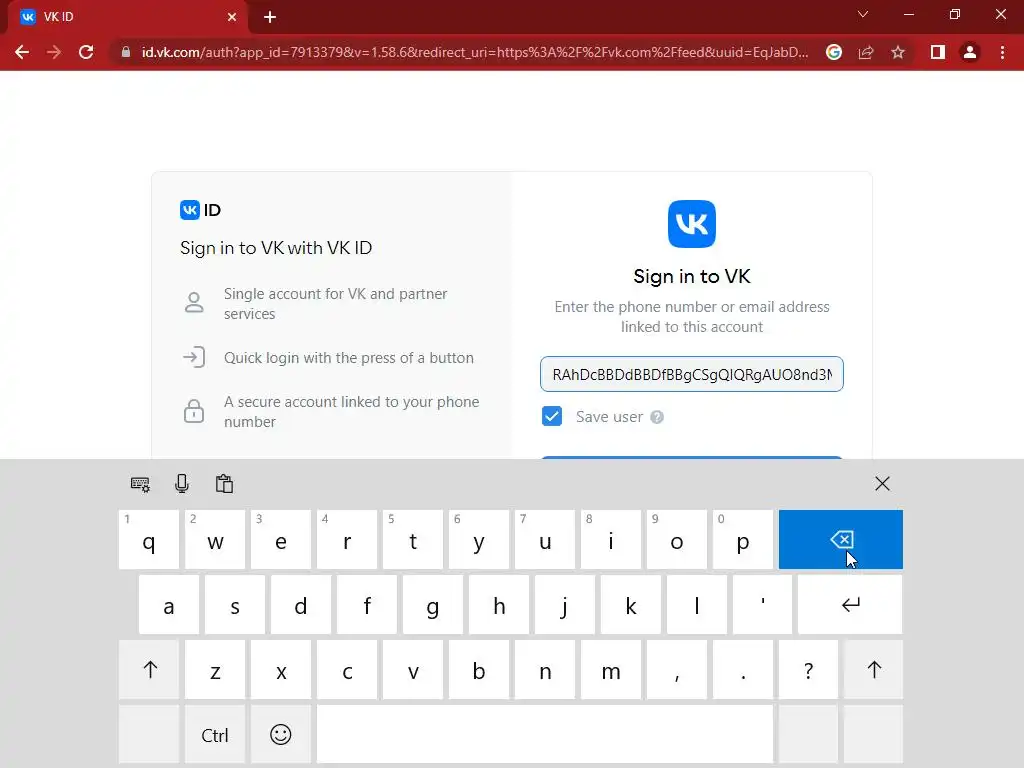Click the address bar URL
The height and width of the screenshot is (768, 1024).
point(475,52)
